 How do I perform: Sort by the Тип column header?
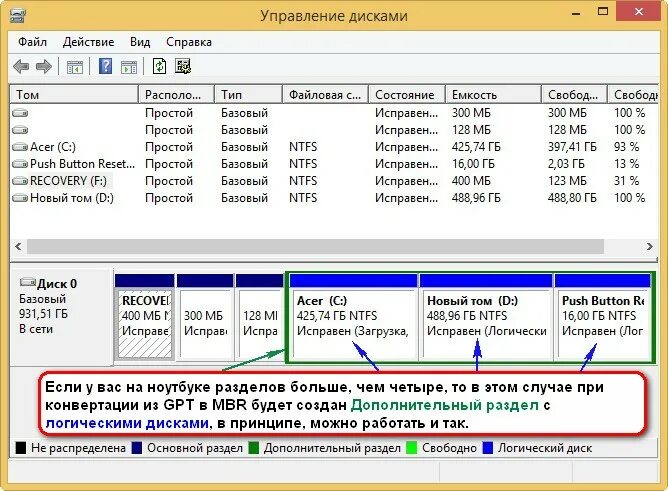[x=248, y=95]
